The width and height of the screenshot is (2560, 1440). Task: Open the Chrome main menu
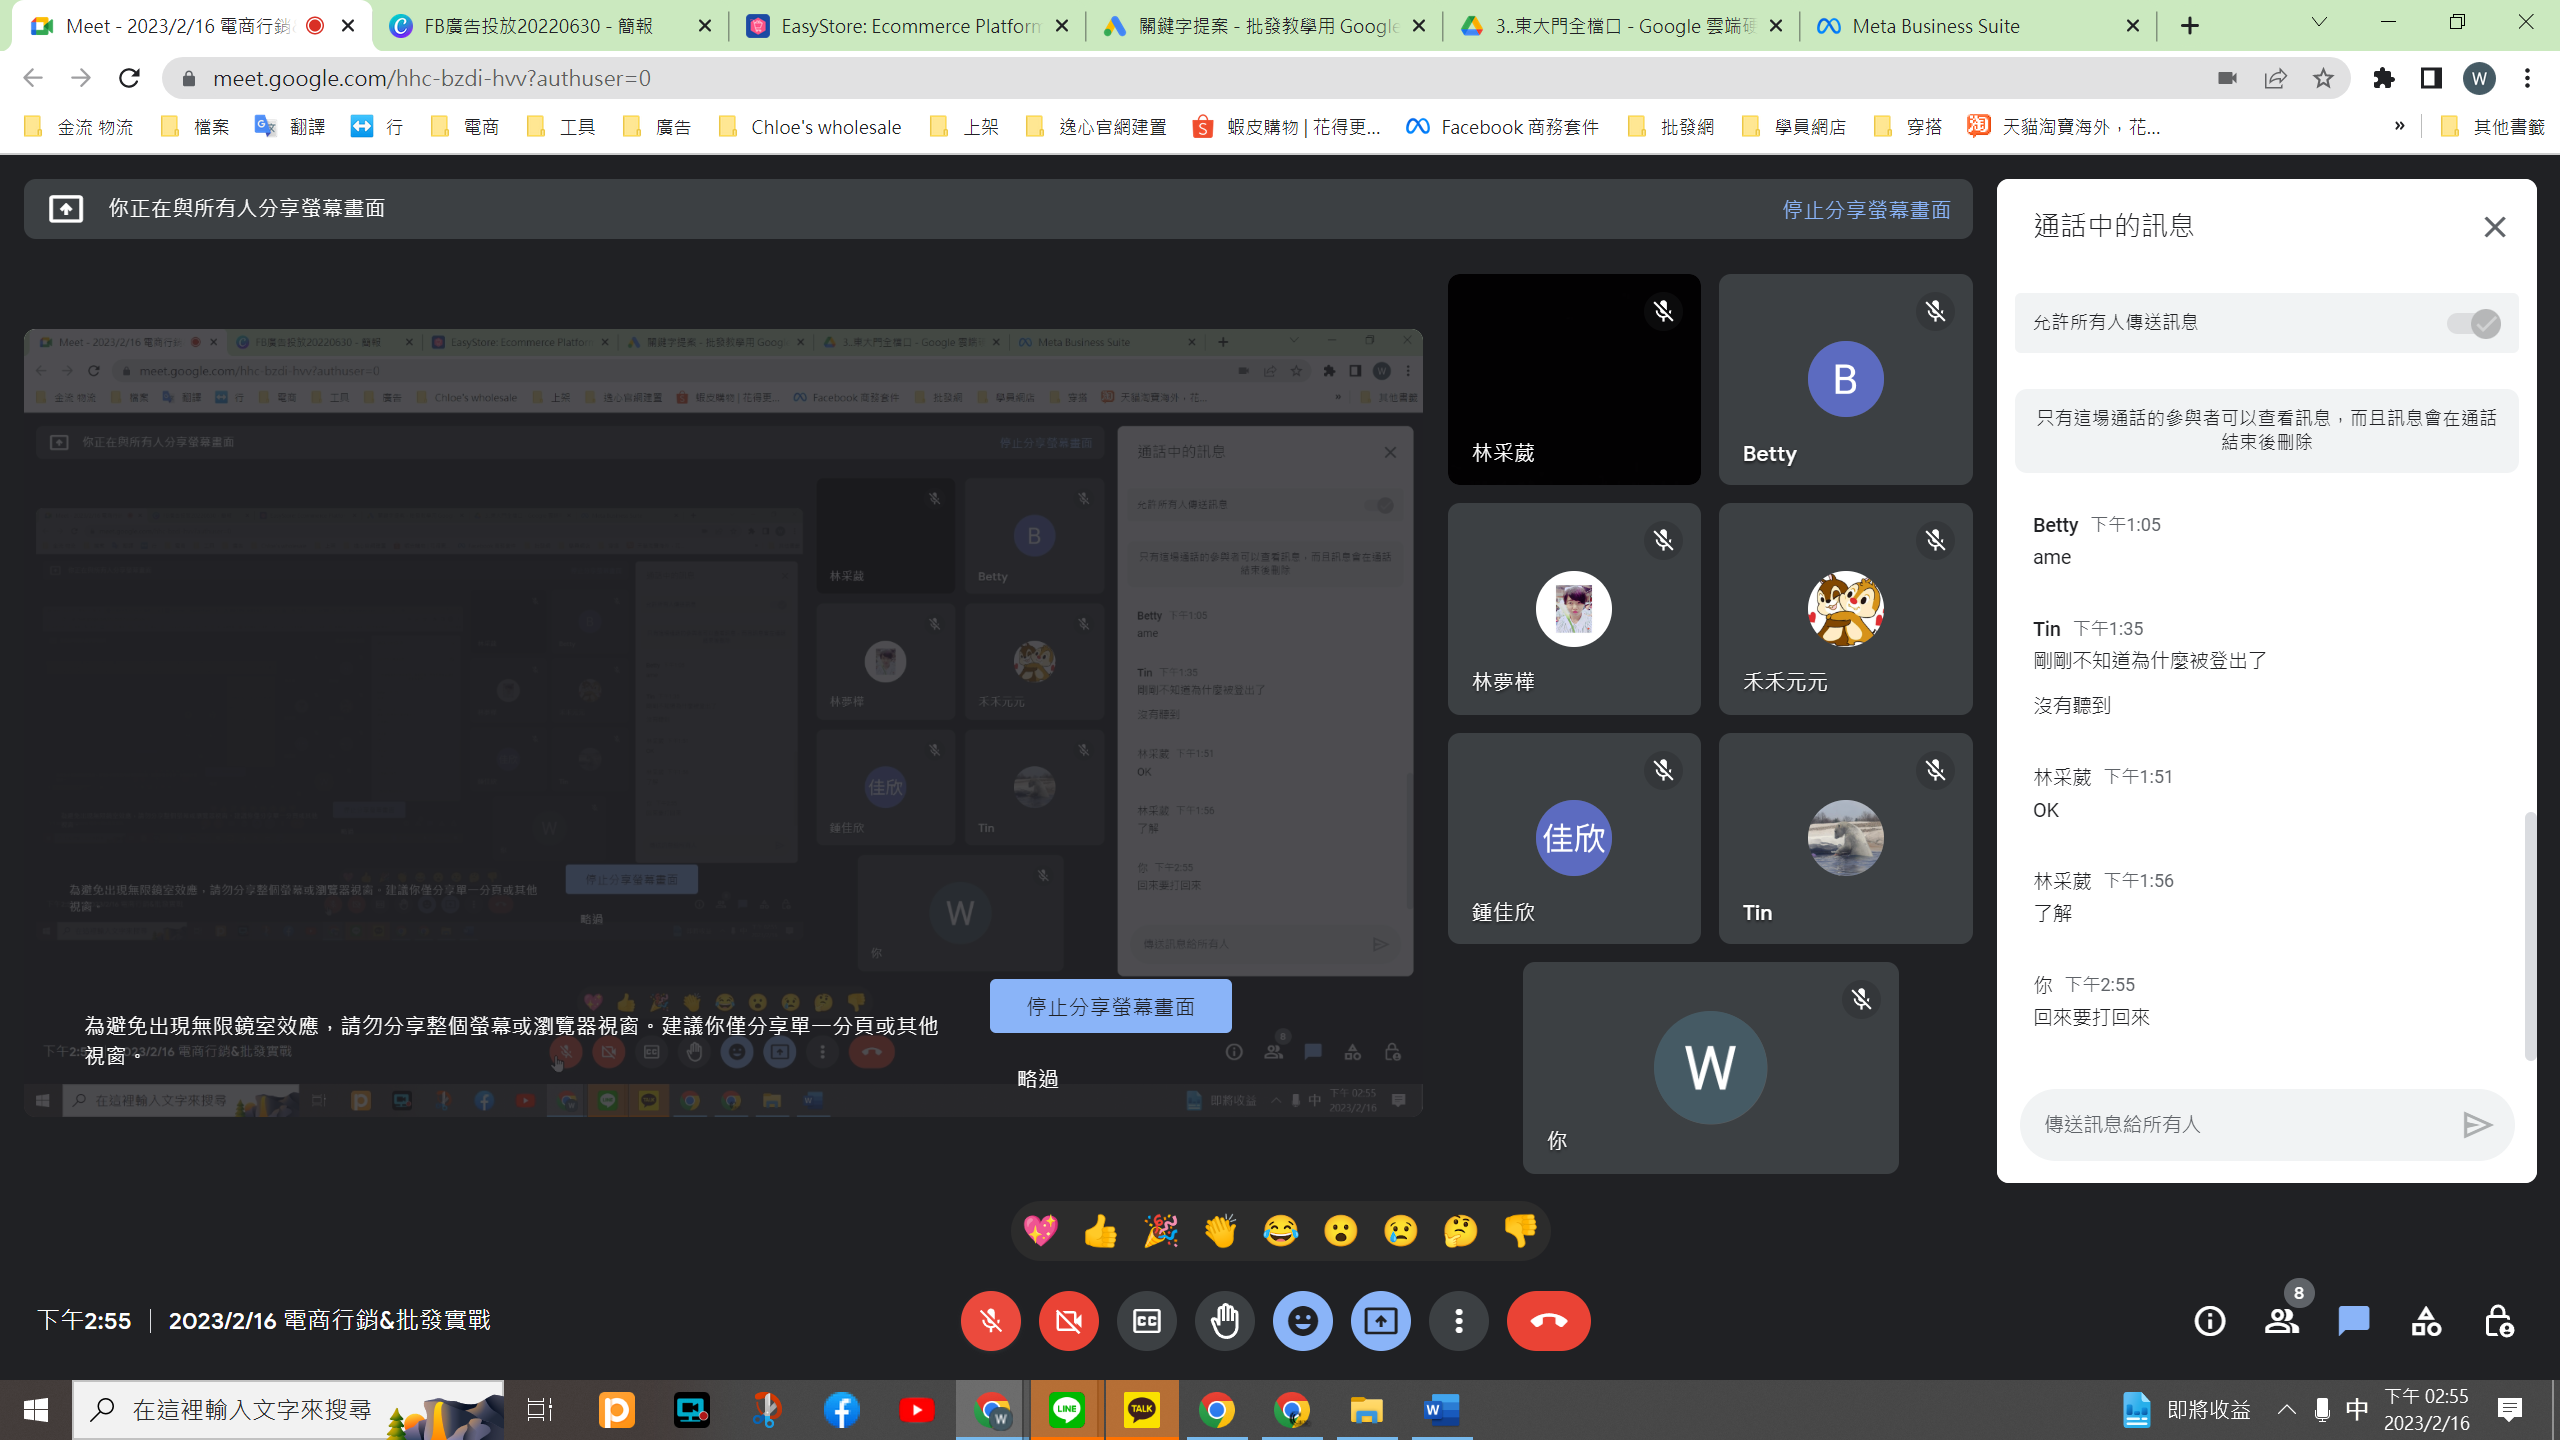point(2528,78)
